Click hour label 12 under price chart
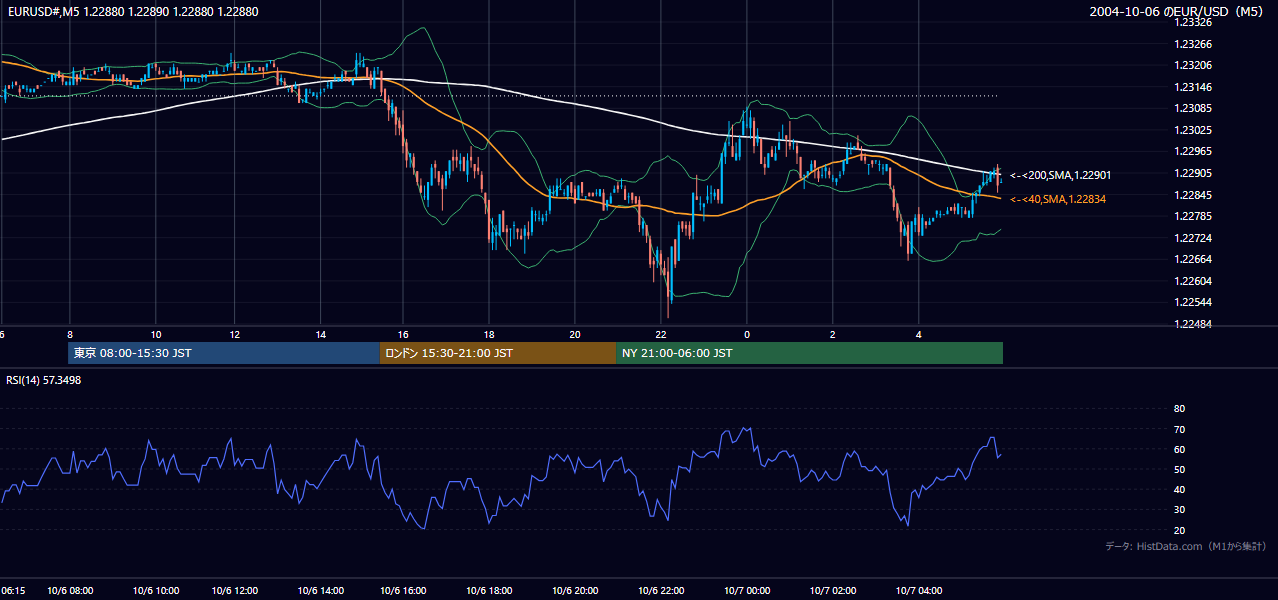This screenshot has width=1278, height=600. pyautogui.click(x=234, y=334)
